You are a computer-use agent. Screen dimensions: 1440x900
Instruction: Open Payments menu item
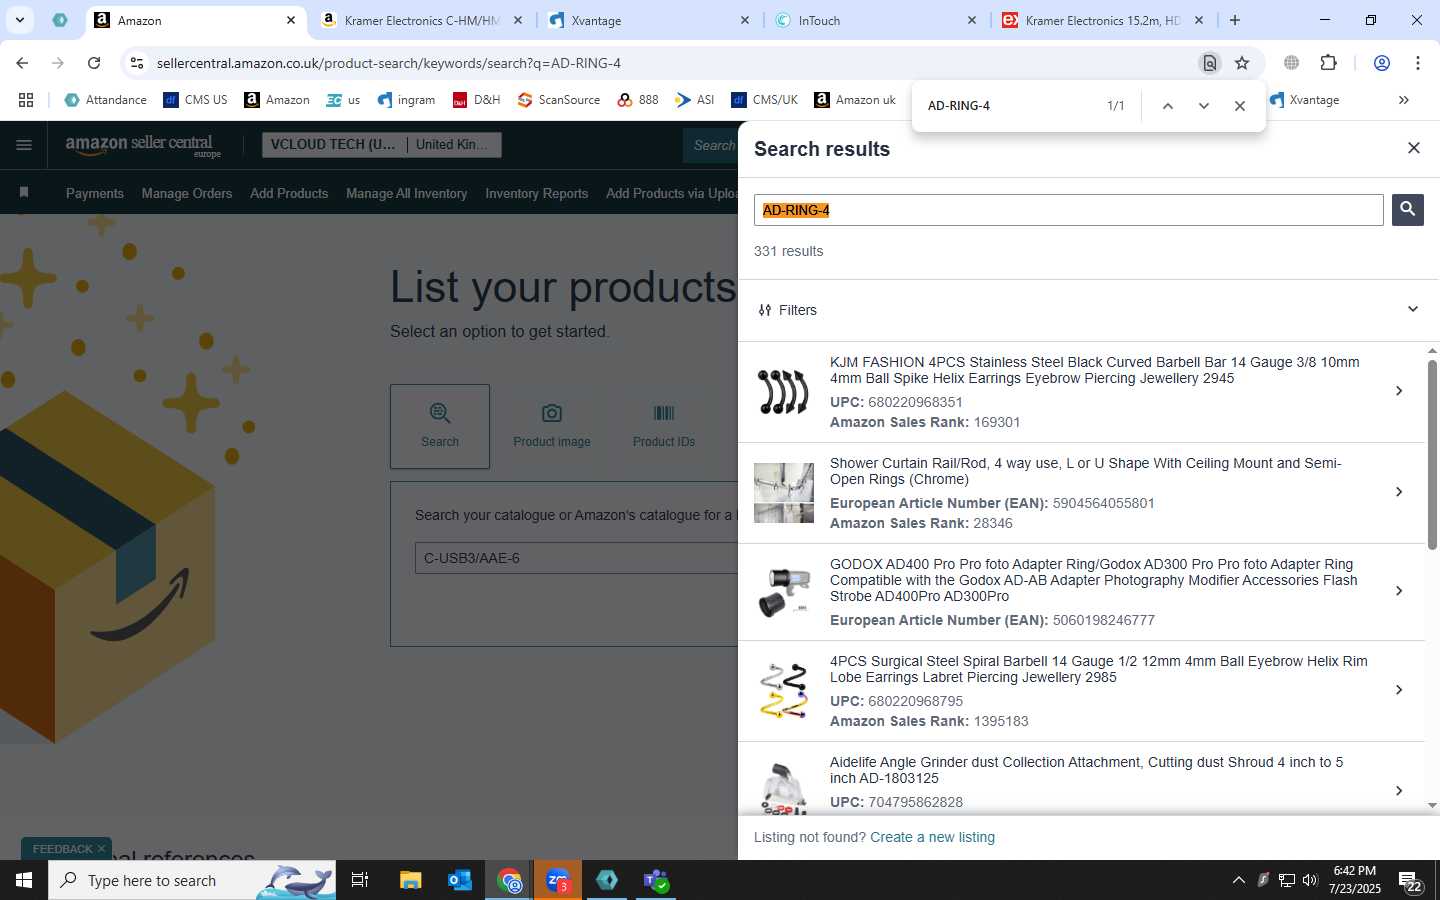pyautogui.click(x=95, y=193)
